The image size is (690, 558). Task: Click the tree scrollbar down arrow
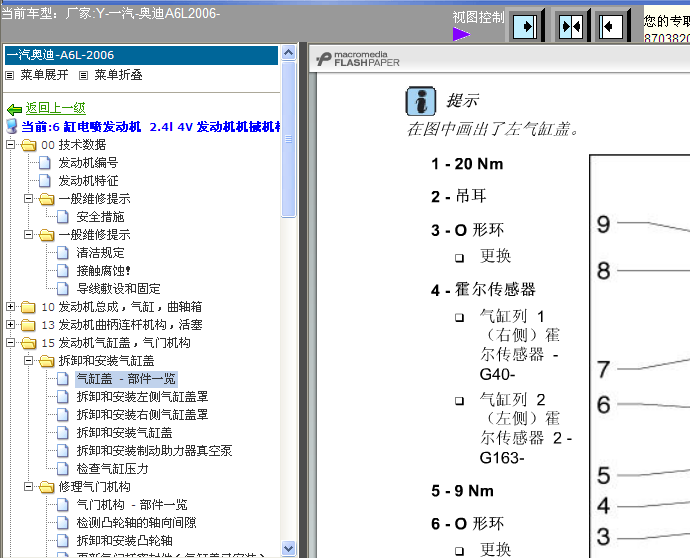289,549
